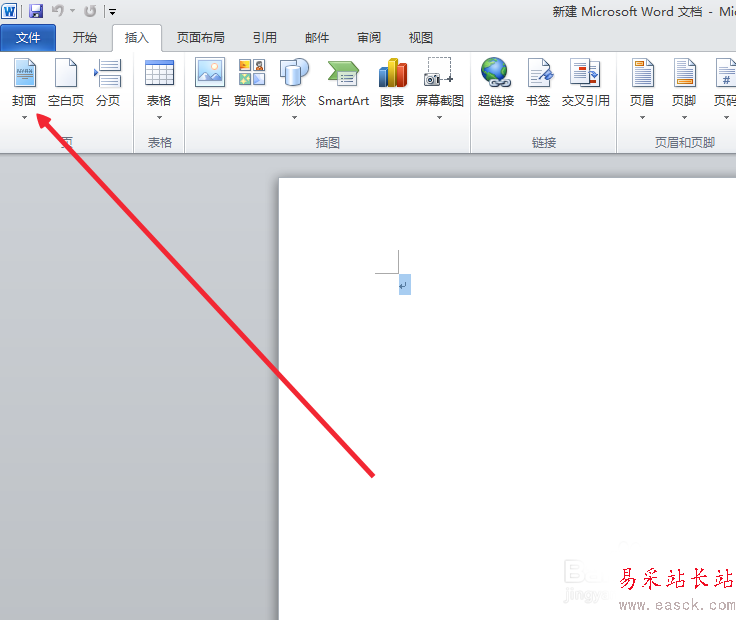Open Screenshot (屏幕截图) tool
The image size is (736, 620).
click(440, 84)
